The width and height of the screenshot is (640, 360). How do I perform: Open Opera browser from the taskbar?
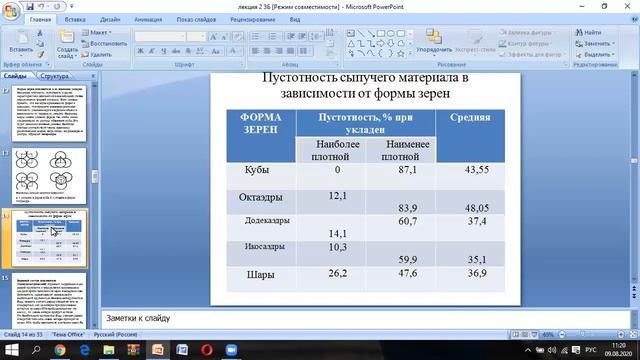pyautogui.click(x=207, y=350)
